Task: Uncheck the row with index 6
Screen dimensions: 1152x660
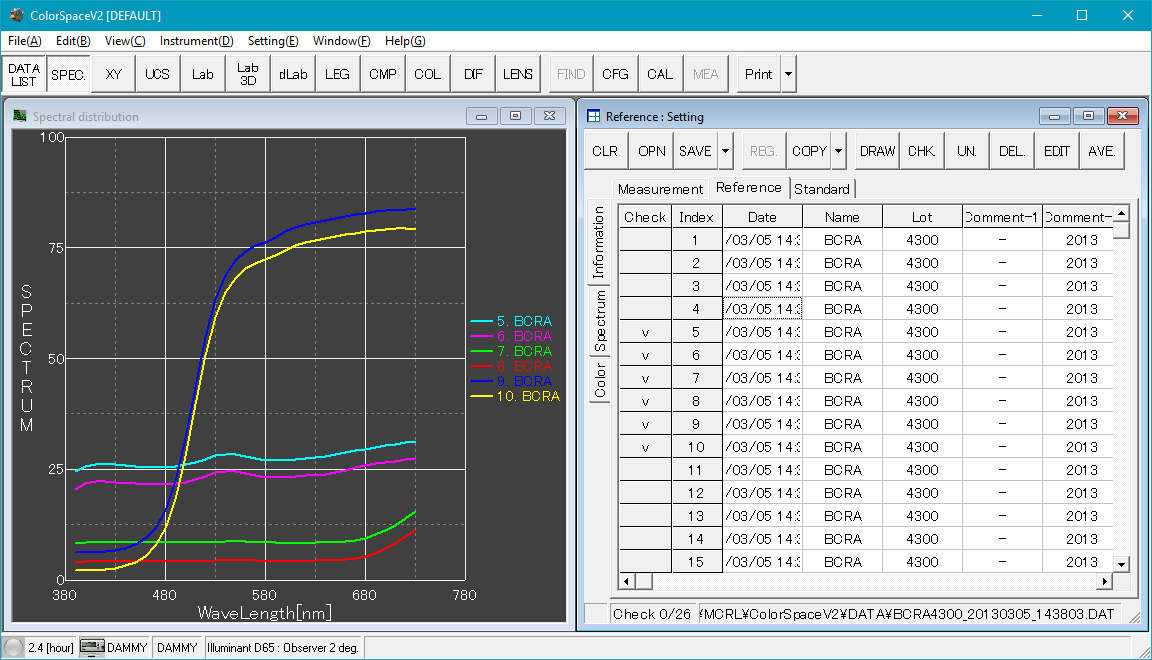Action: 645,355
